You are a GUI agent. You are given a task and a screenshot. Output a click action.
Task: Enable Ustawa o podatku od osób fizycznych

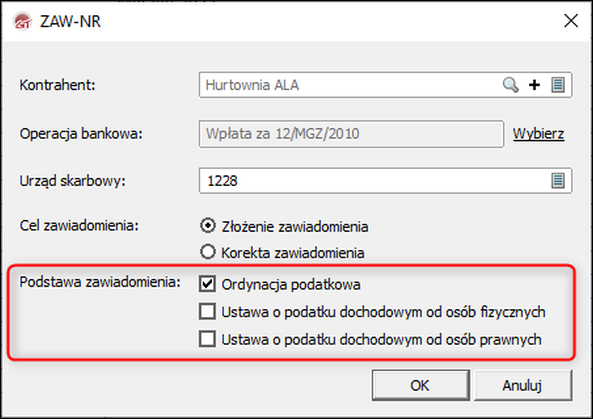pos(207,311)
